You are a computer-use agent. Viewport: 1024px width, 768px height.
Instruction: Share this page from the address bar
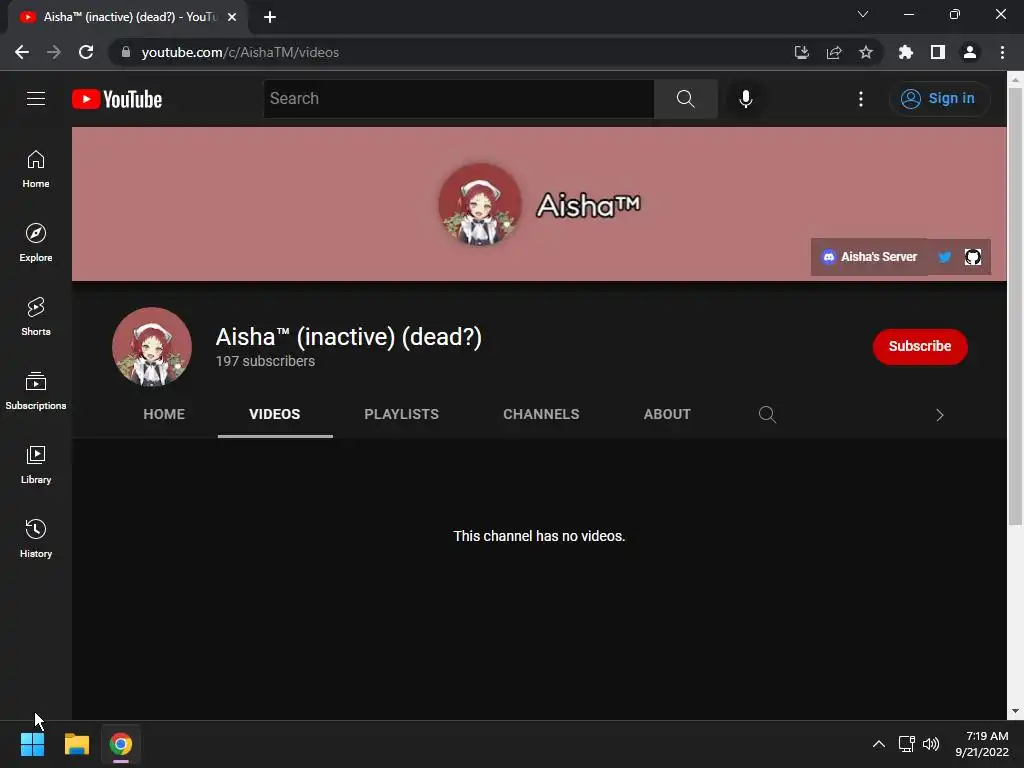tap(833, 52)
